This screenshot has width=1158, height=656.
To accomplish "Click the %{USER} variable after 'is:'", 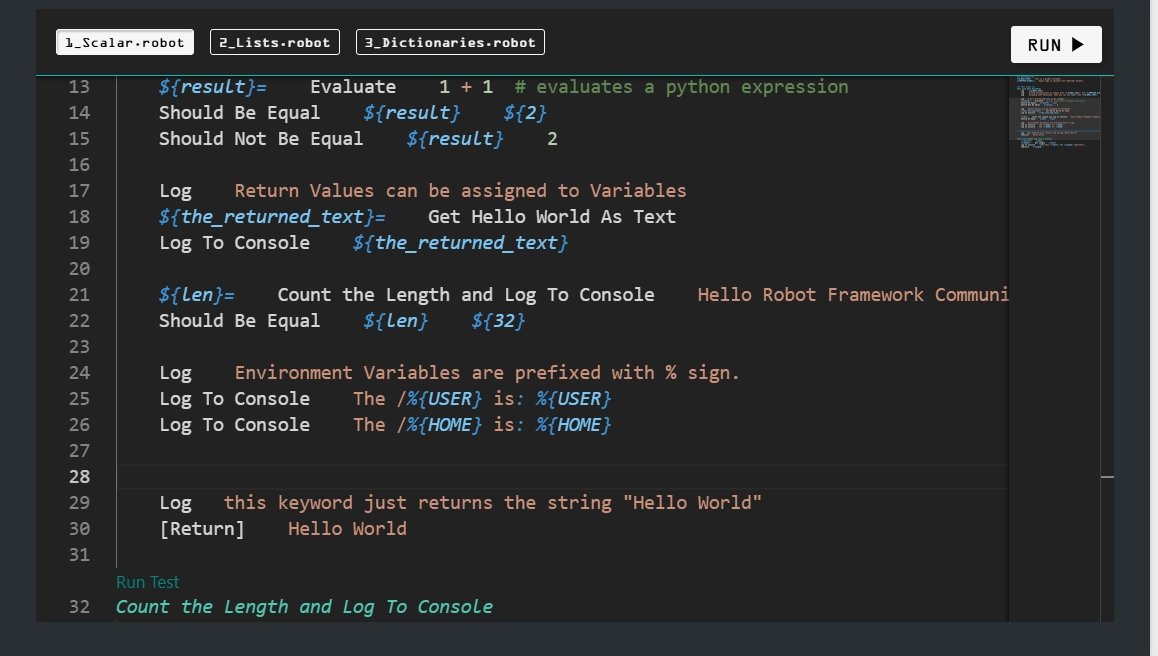I will (574, 399).
